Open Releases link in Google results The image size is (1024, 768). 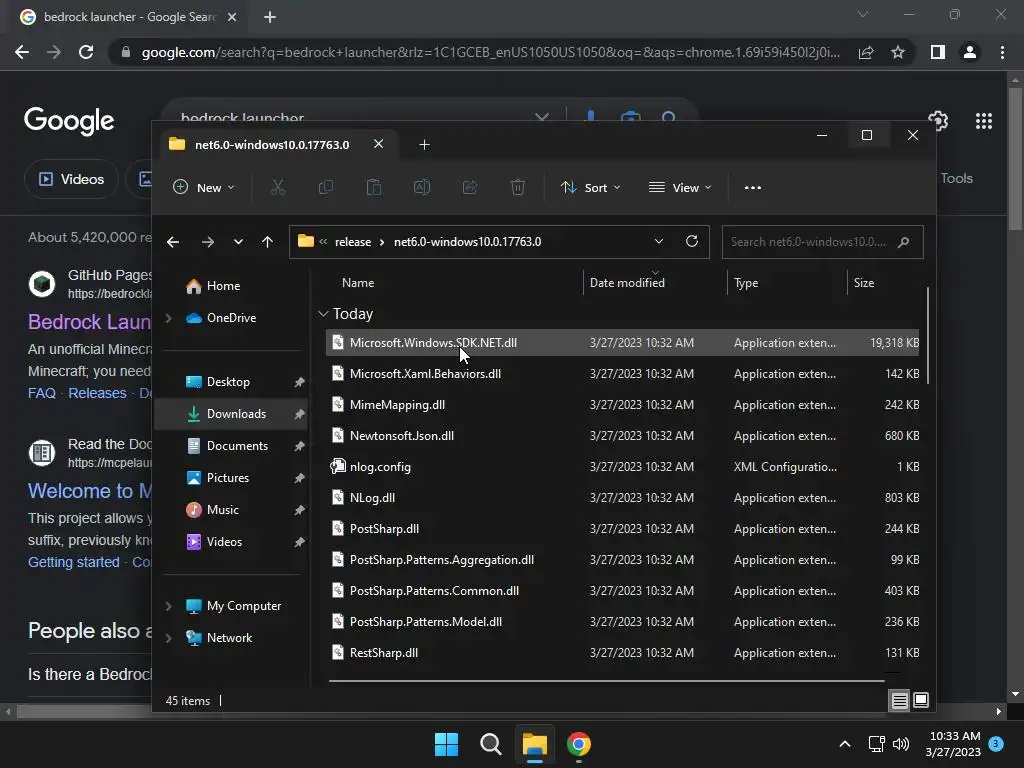(x=97, y=393)
